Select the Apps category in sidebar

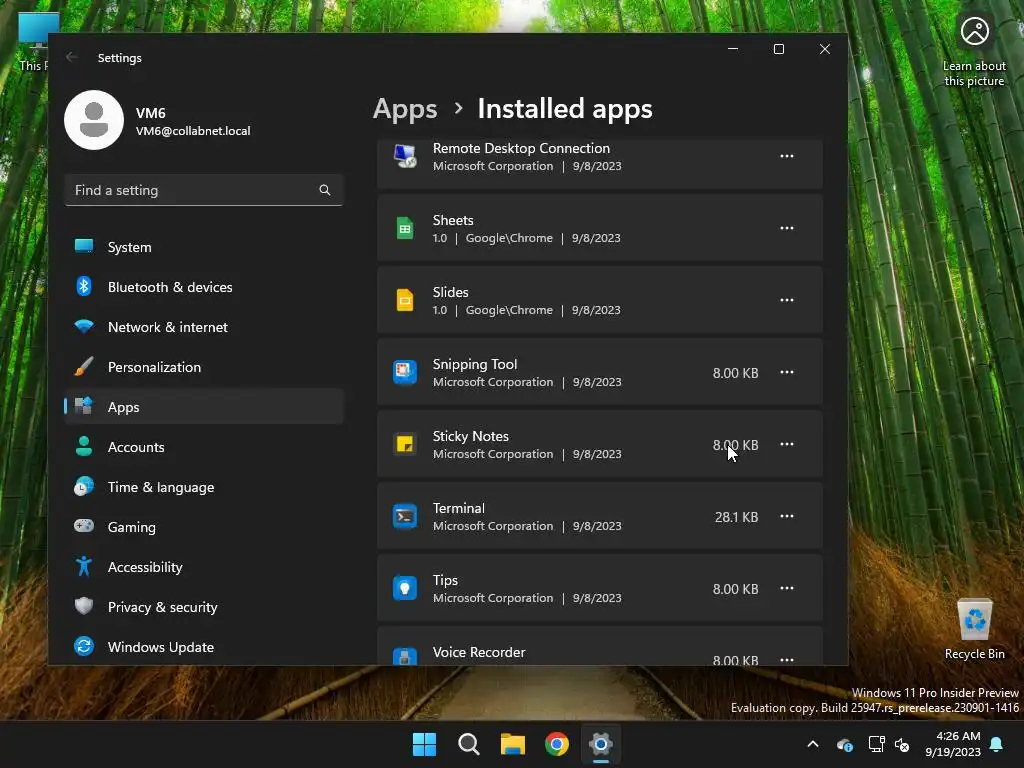[204, 407]
